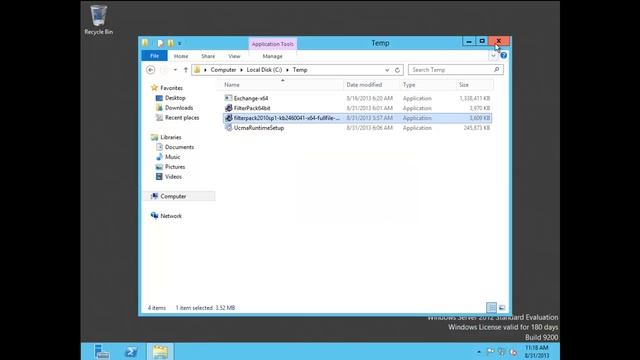Switch to the Home ribbon tab
Screen dimensions: 640x360
click(181, 56)
